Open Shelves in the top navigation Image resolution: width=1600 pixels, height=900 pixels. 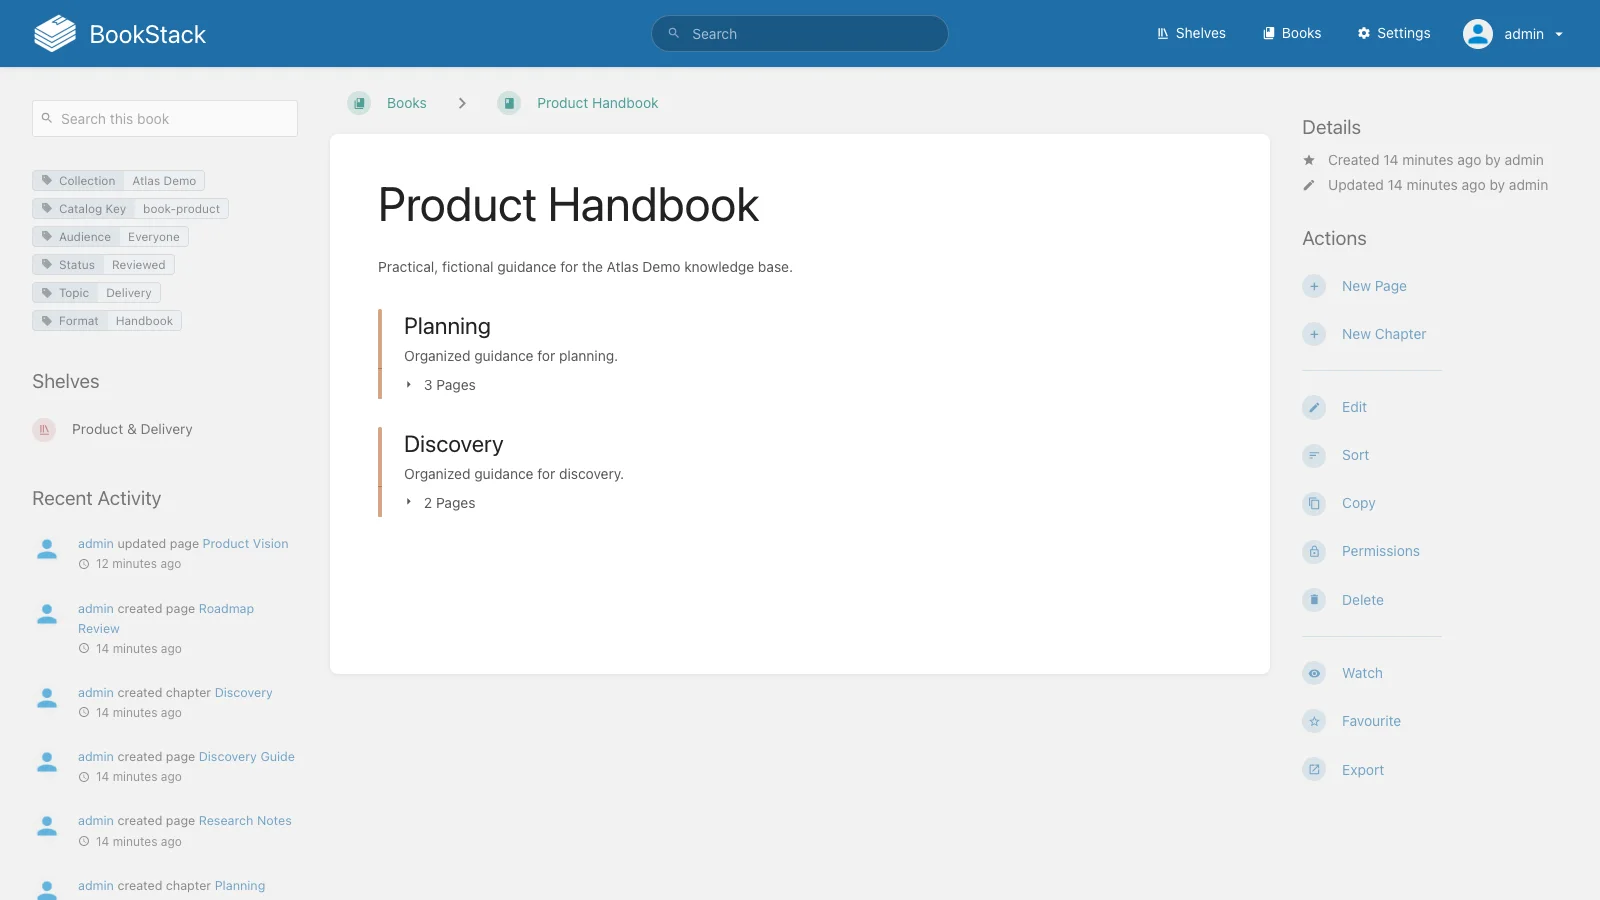point(1191,33)
